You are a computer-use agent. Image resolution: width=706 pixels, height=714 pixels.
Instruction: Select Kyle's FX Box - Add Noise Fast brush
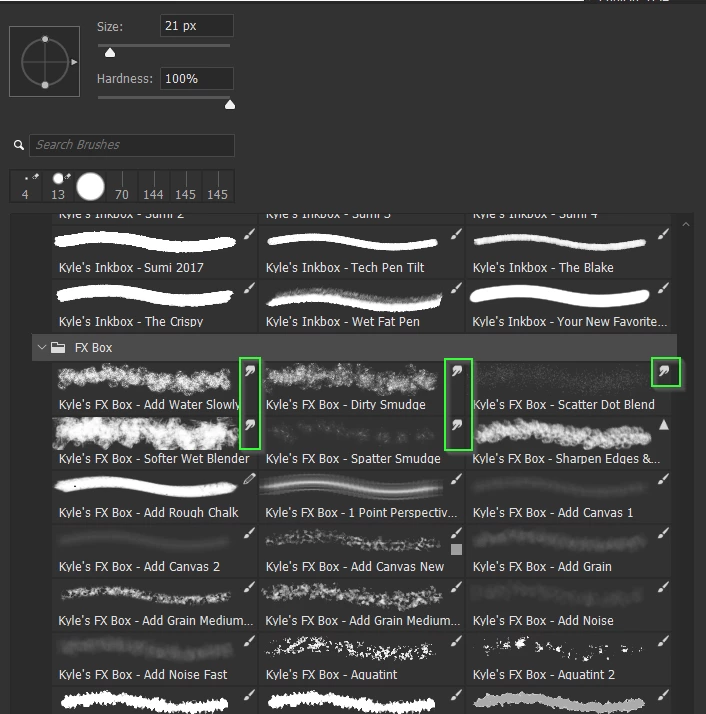(154, 658)
